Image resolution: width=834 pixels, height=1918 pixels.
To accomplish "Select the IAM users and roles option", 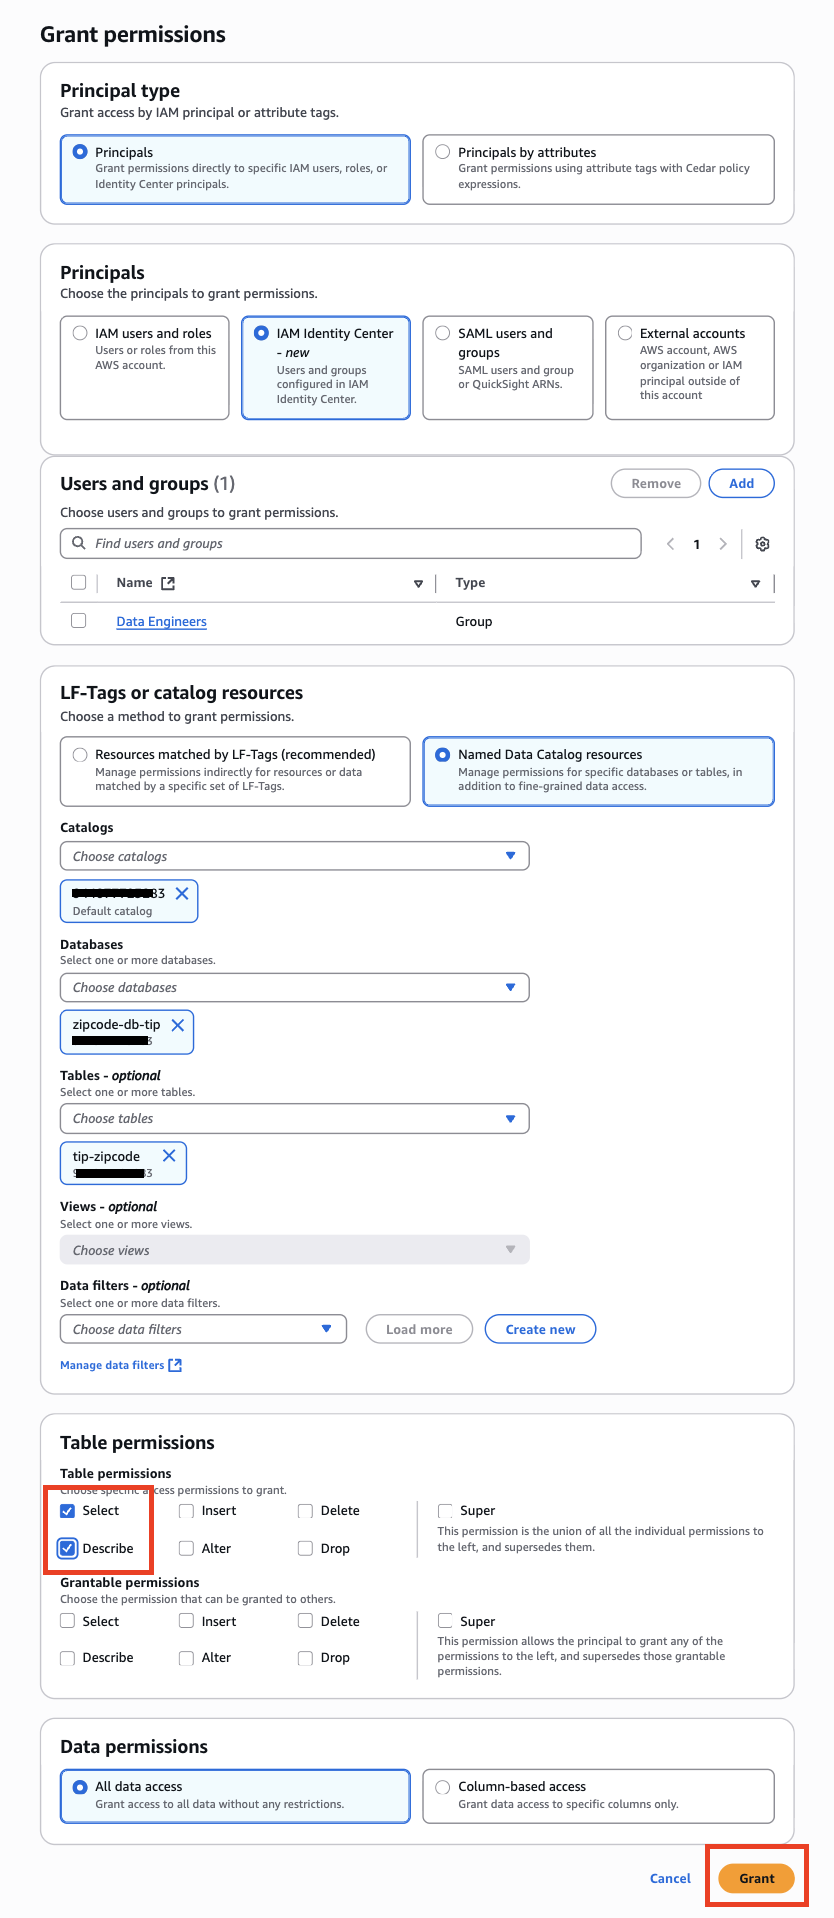I will click(80, 334).
